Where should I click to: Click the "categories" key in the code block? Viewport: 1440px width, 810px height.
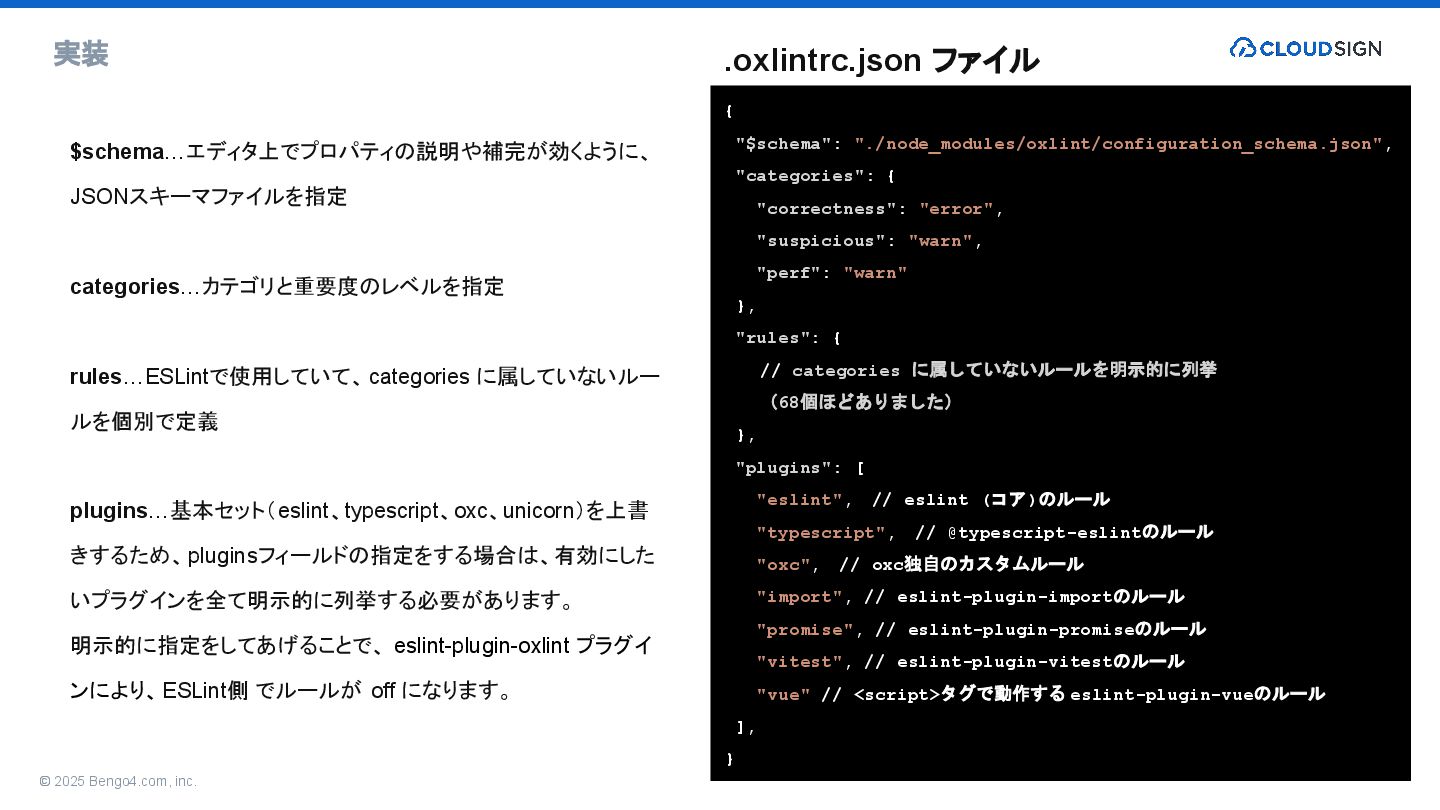(x=800, y=176)
